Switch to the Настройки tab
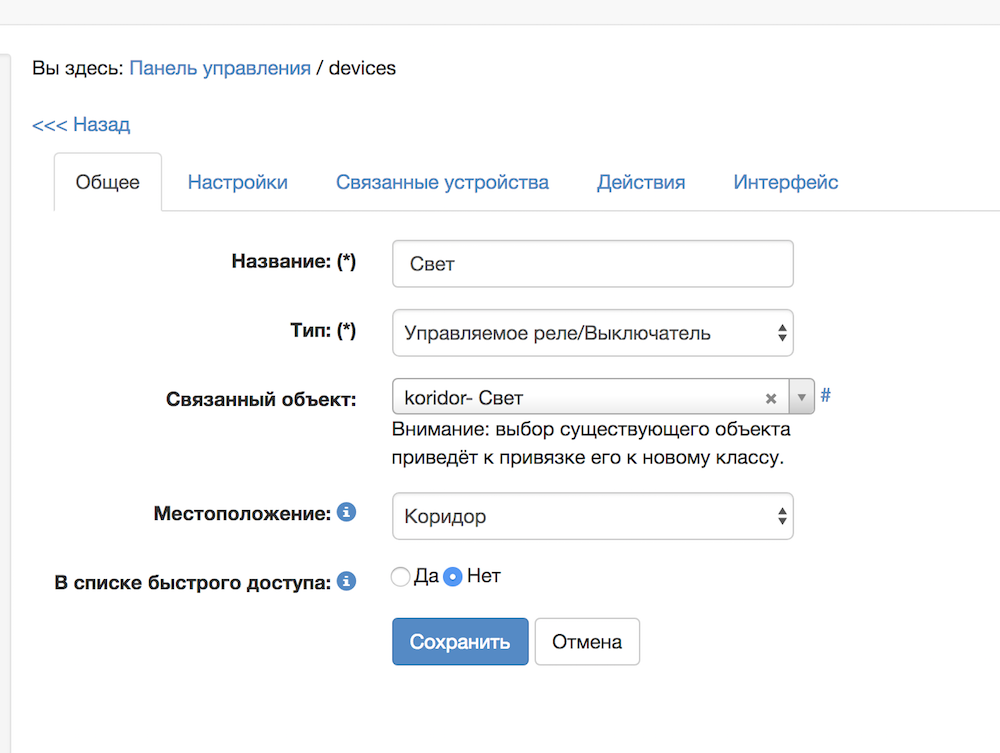The image size is (1000, 753). coord(237,182)
